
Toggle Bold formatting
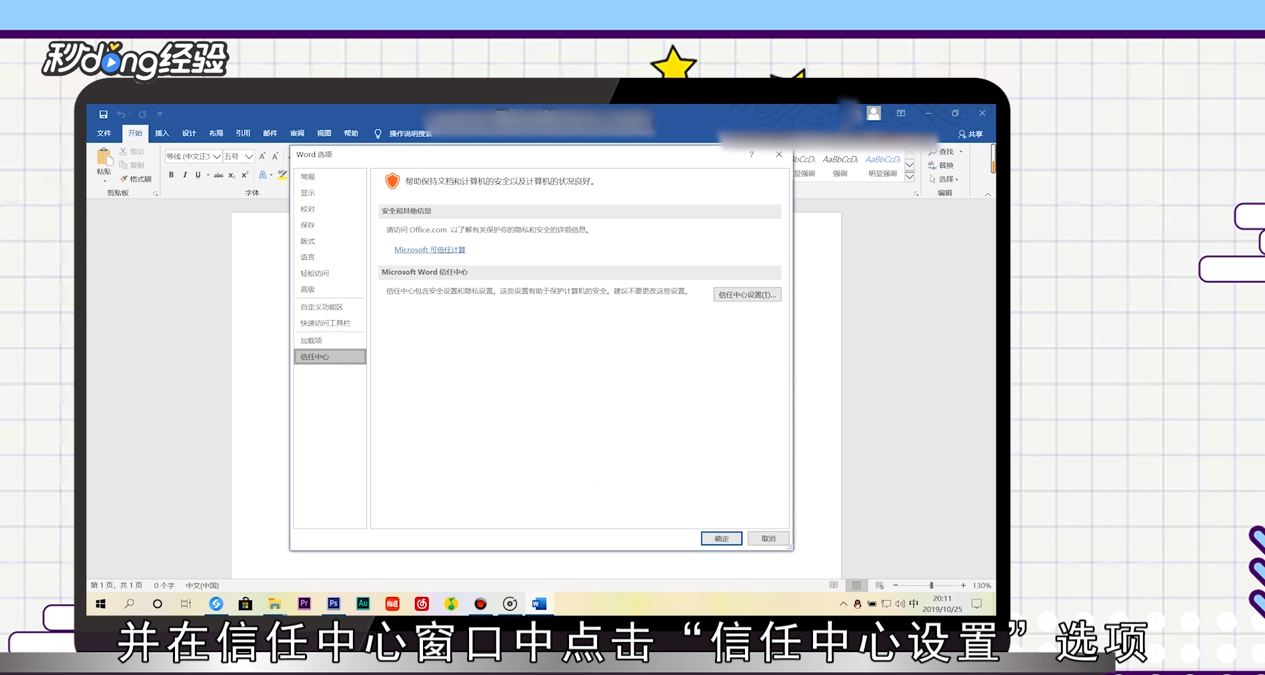171,175
